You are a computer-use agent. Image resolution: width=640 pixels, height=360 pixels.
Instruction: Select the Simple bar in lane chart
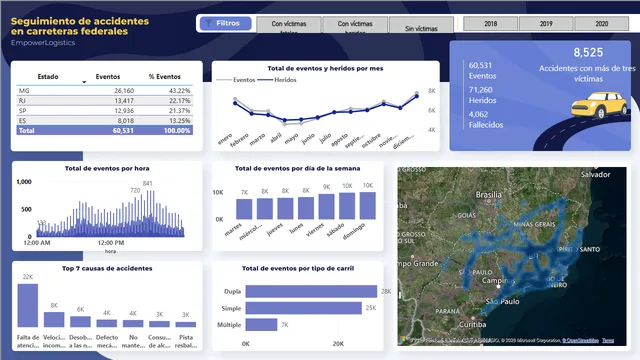click(x=304, y=308)
